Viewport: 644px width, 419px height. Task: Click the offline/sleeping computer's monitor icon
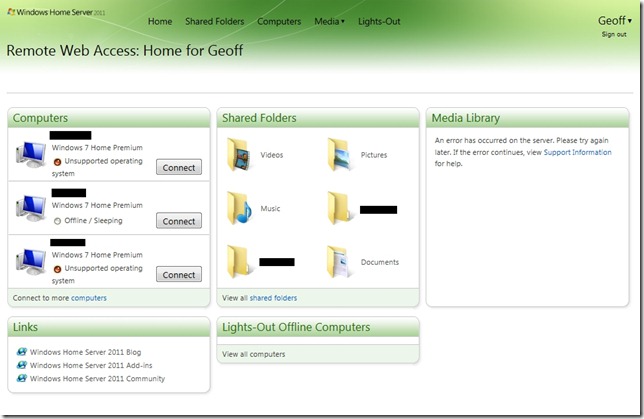(30, 208)
